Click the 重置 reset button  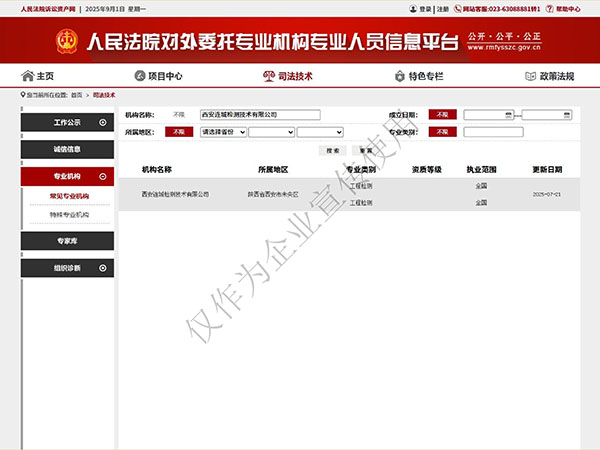(366, 150)
